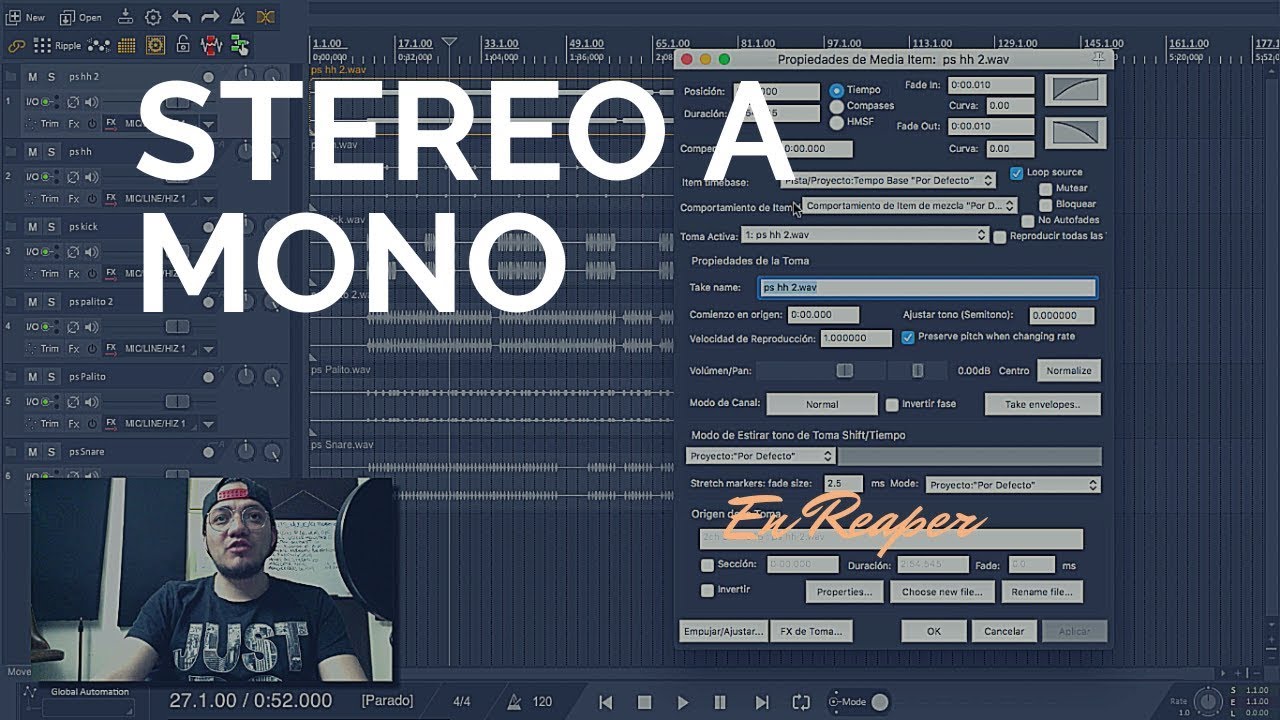Select the Tiempo radio button

(x=837, y=90)
